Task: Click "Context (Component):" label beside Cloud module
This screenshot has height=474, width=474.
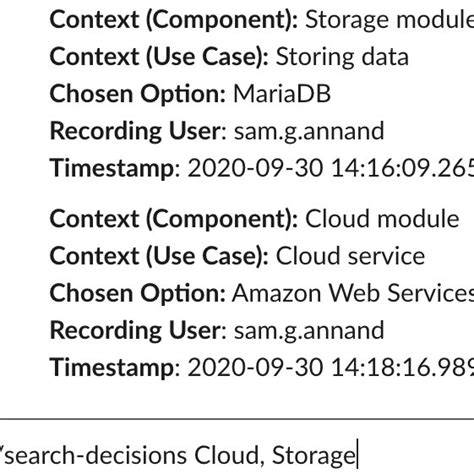Action: coord(174,219)
